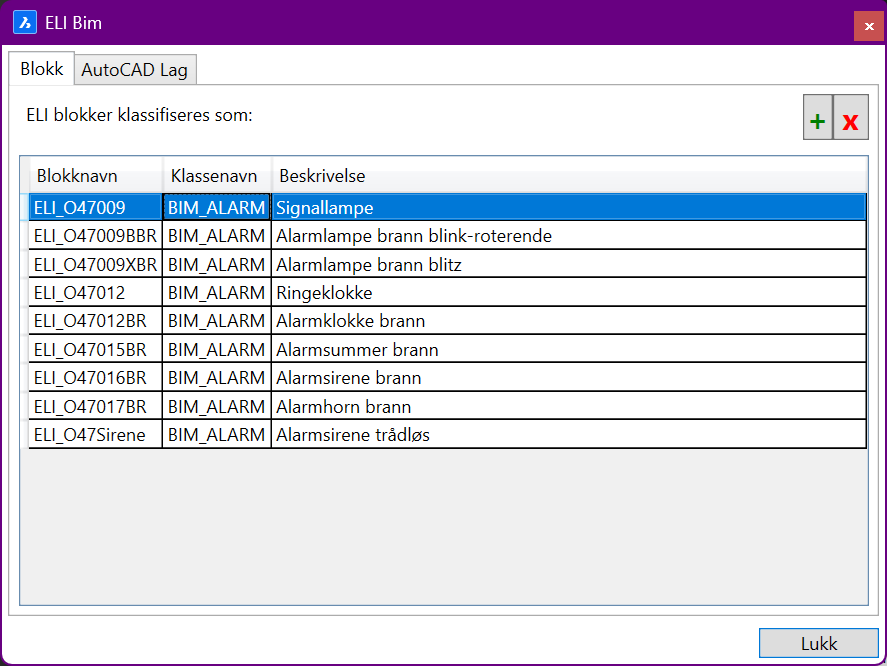The image size is (887, 666).
Task: Select the Ringeklokke description cell
Action: click(324, 293)
